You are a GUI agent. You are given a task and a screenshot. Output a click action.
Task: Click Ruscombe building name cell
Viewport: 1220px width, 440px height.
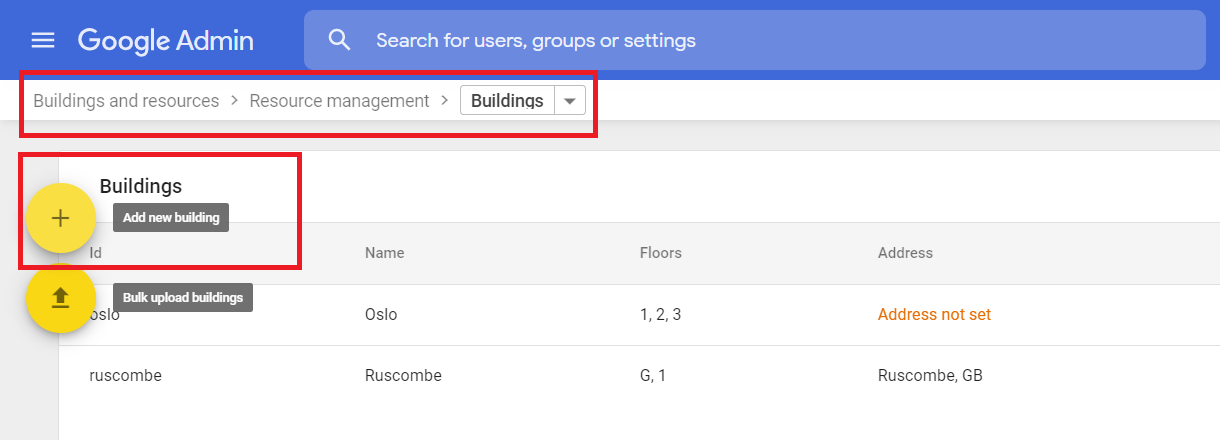pyautogui.click(x=403, y=376)
